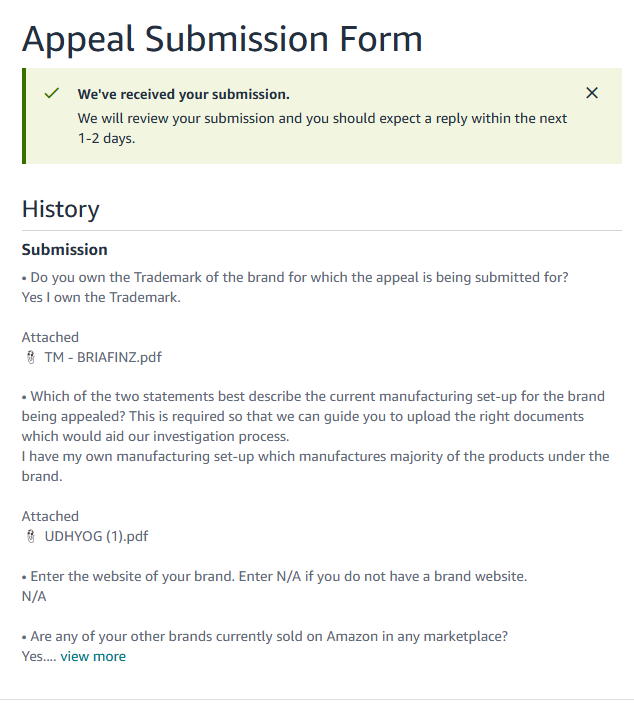Click the 1-2 days review message text

(x=322, y=128)
